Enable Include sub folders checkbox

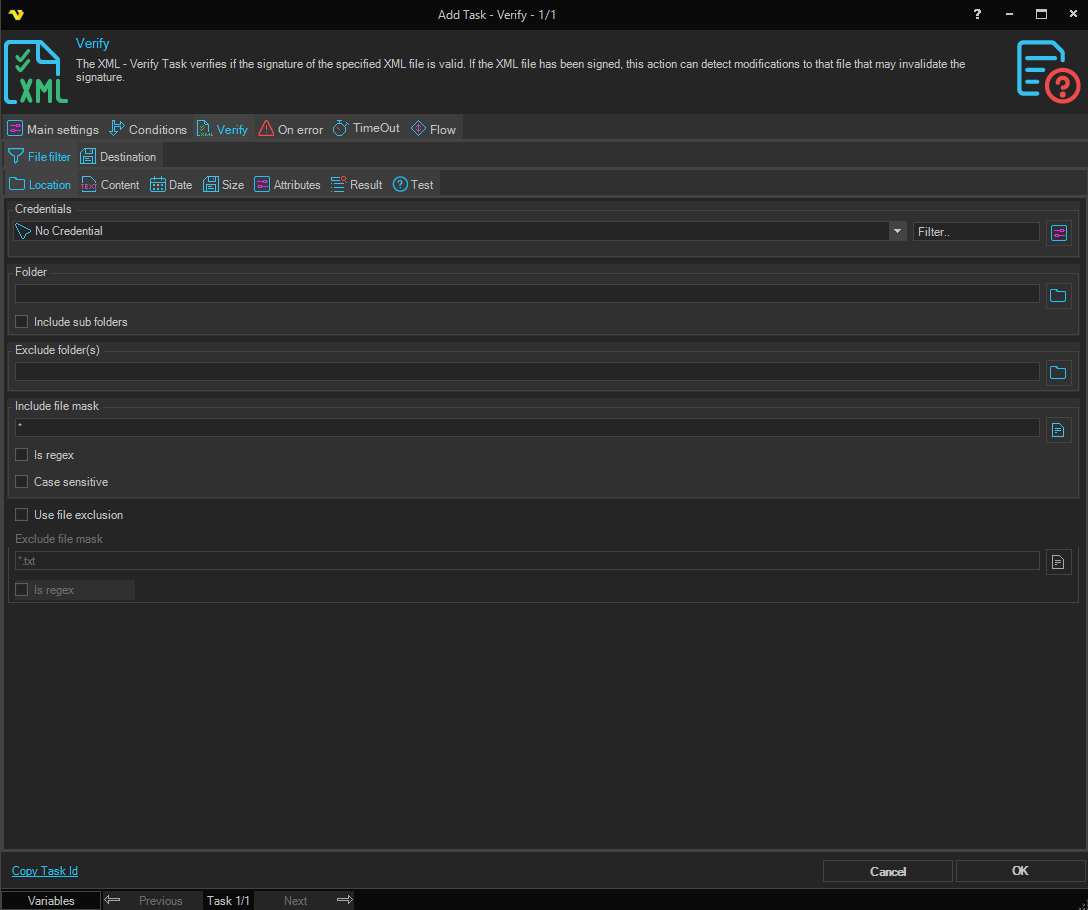(x=22, y=322)
